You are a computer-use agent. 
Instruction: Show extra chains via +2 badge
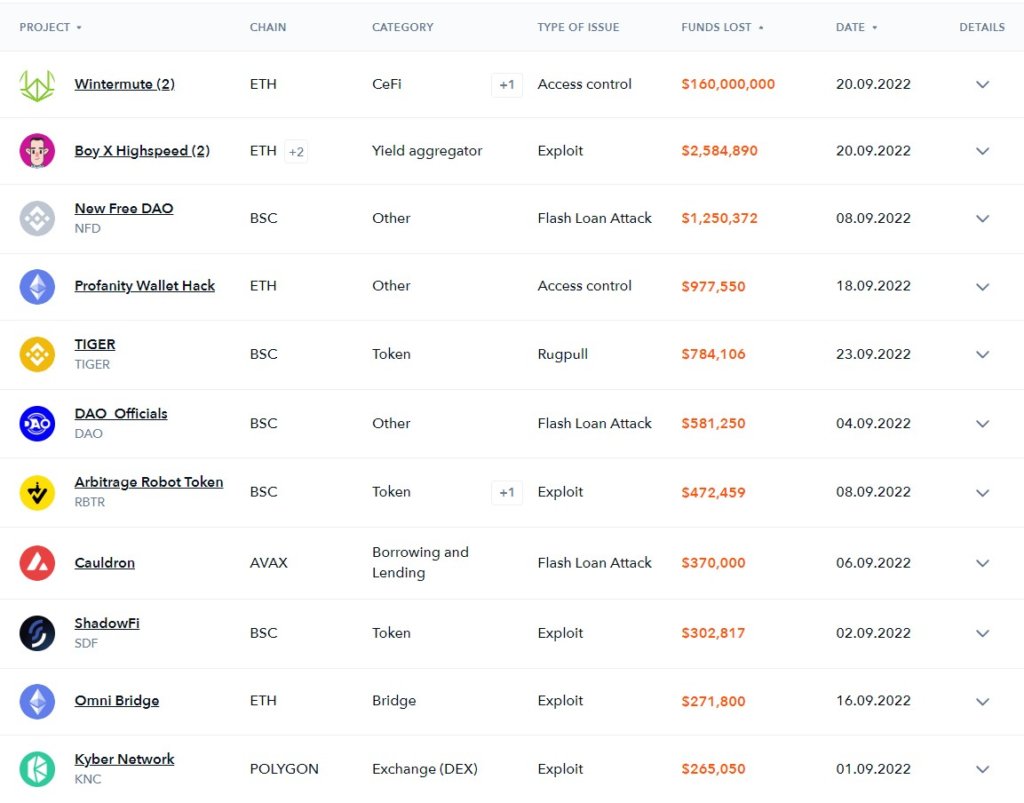tap(296, 151)
